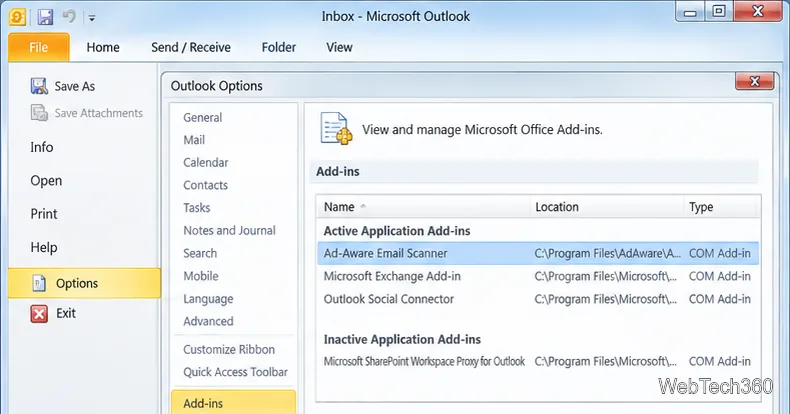Click the Add-ins document icon in header
The height and width of the screenshot is (414, 790).
click(x=335, y=129)
